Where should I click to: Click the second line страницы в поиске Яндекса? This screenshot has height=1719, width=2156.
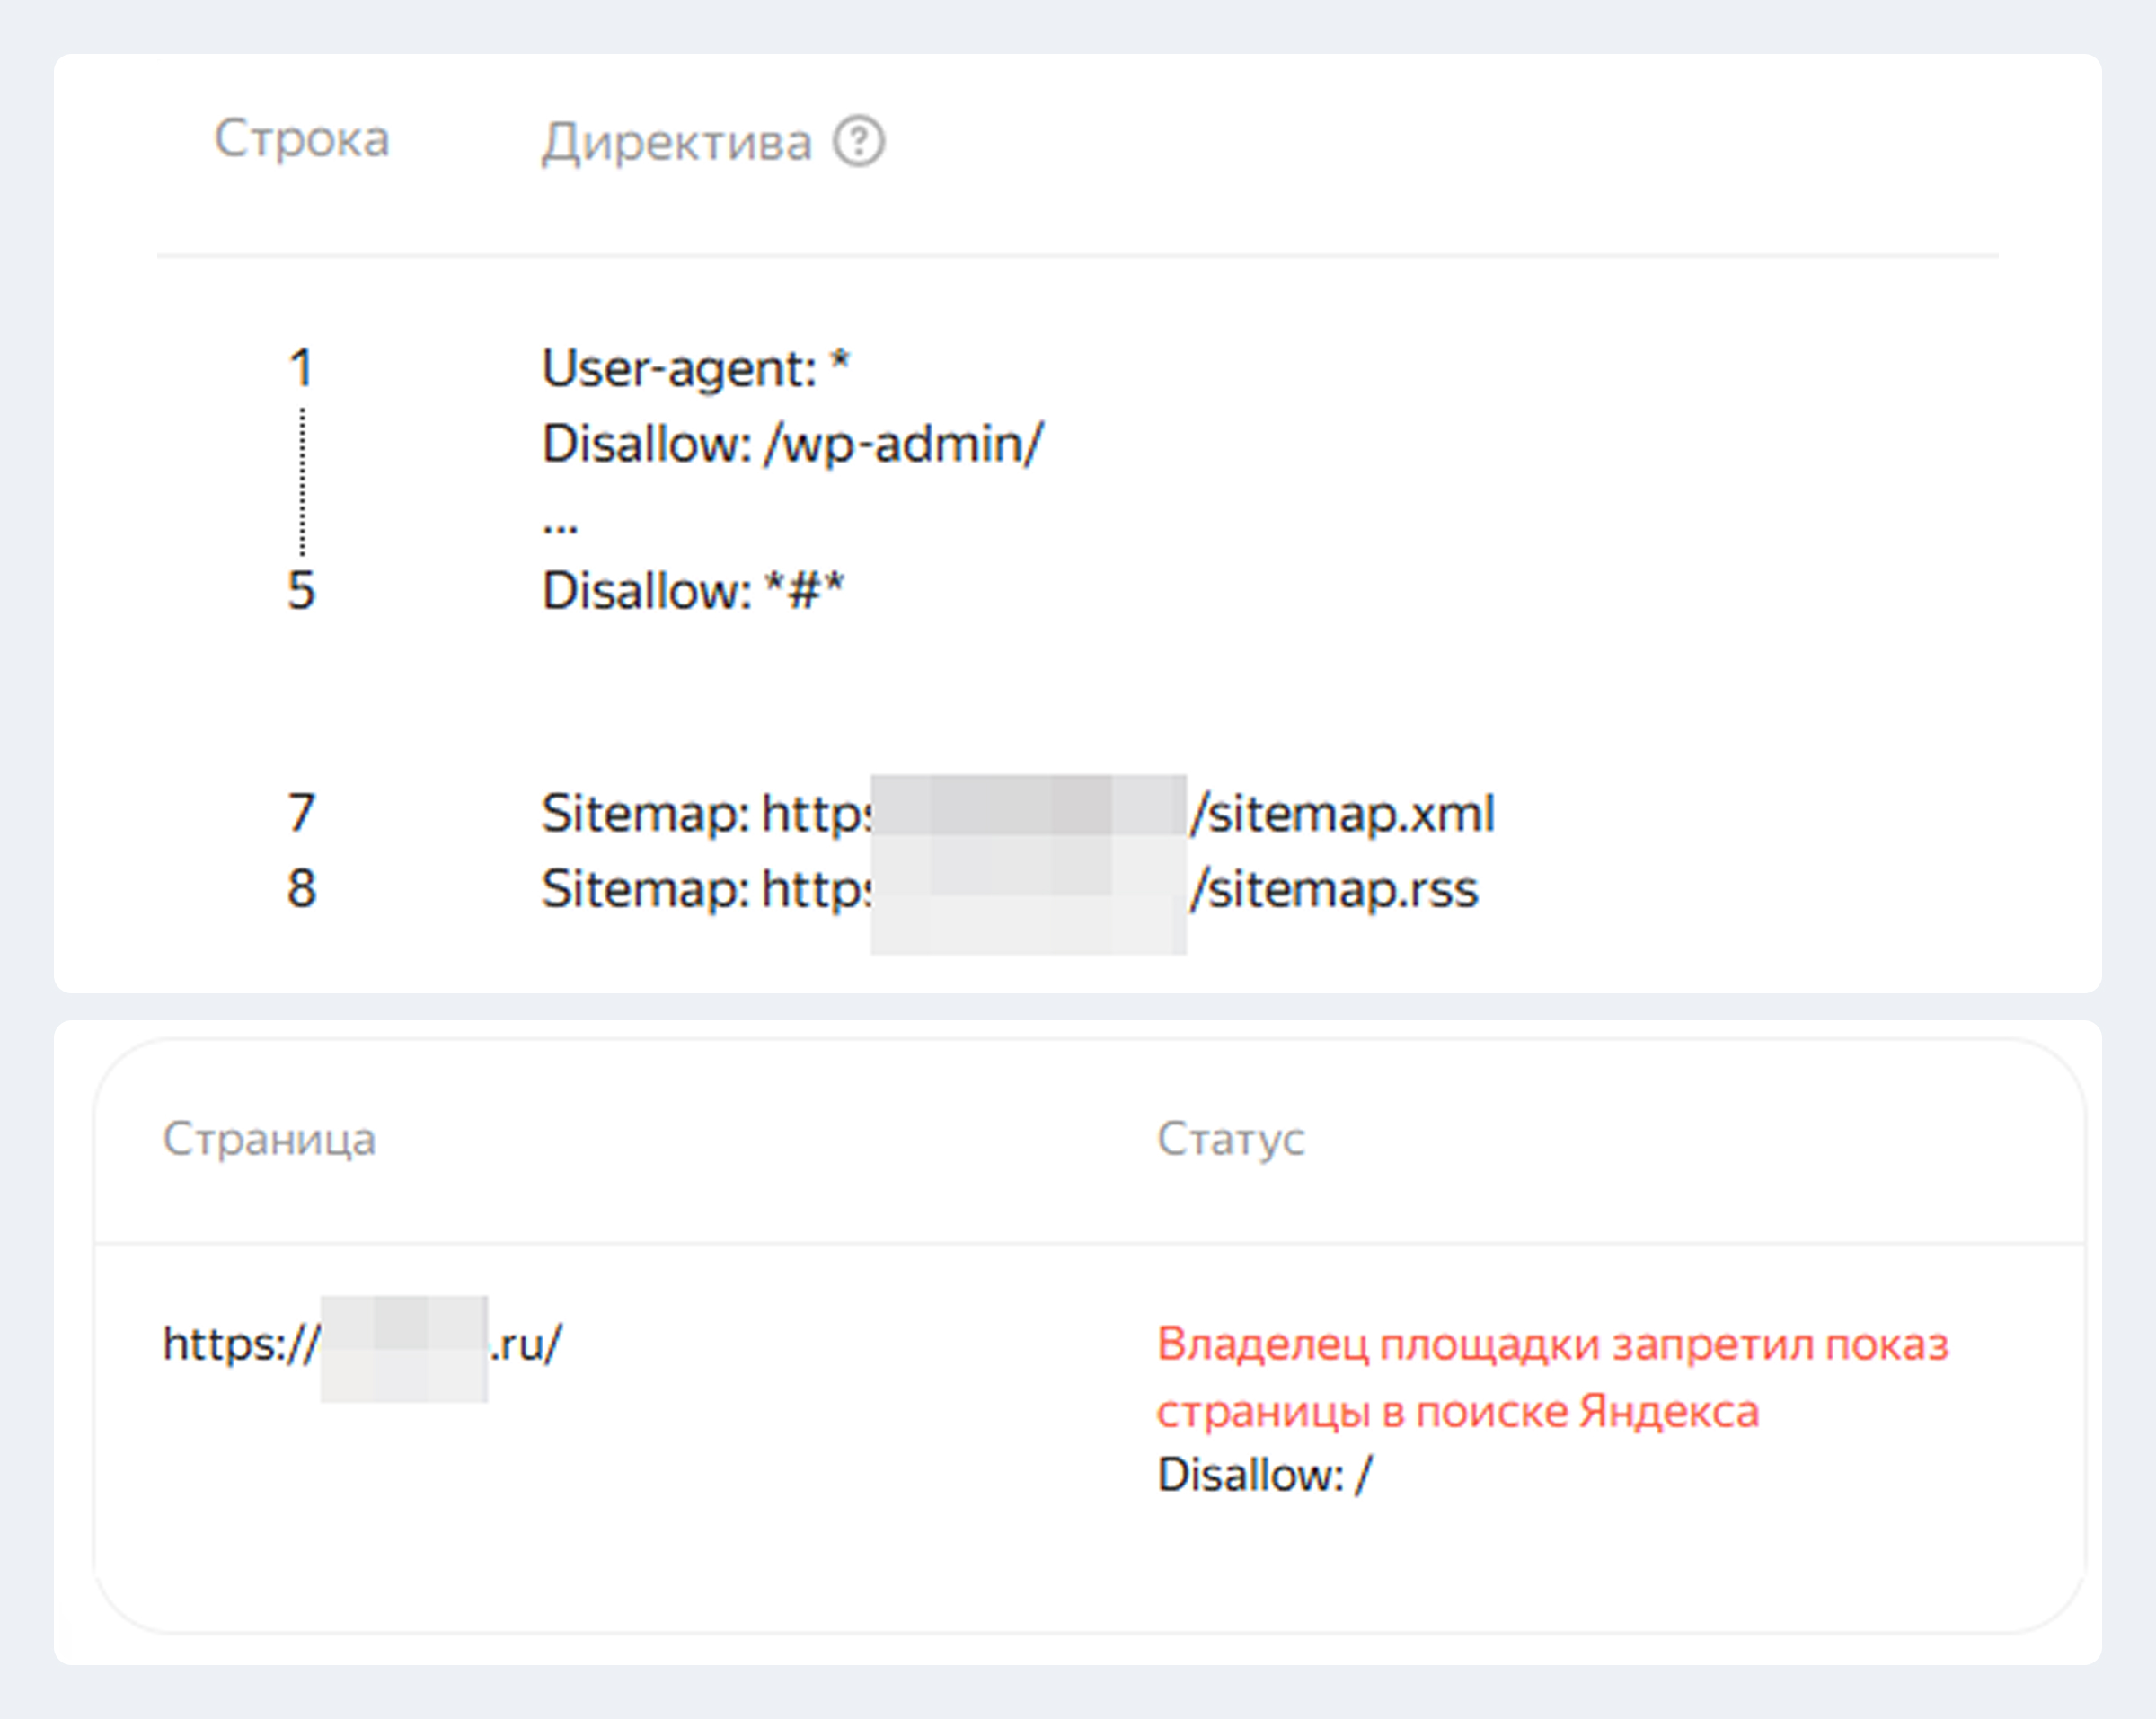tap(1457, 1411)
